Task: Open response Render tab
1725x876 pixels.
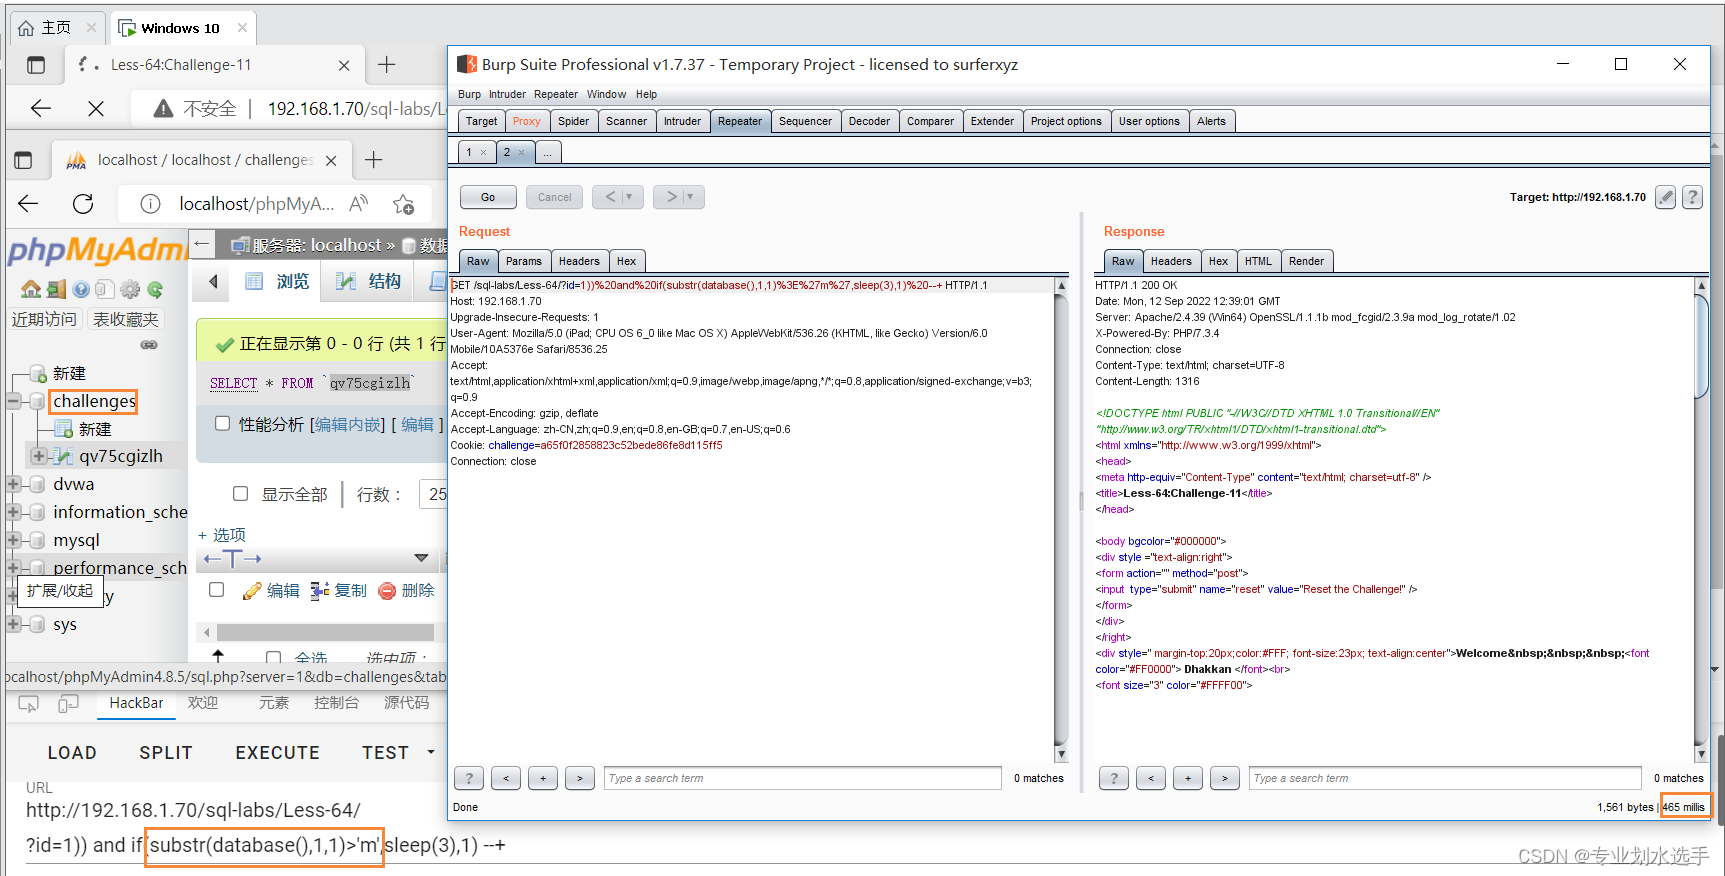Action: coord(1306,261)
